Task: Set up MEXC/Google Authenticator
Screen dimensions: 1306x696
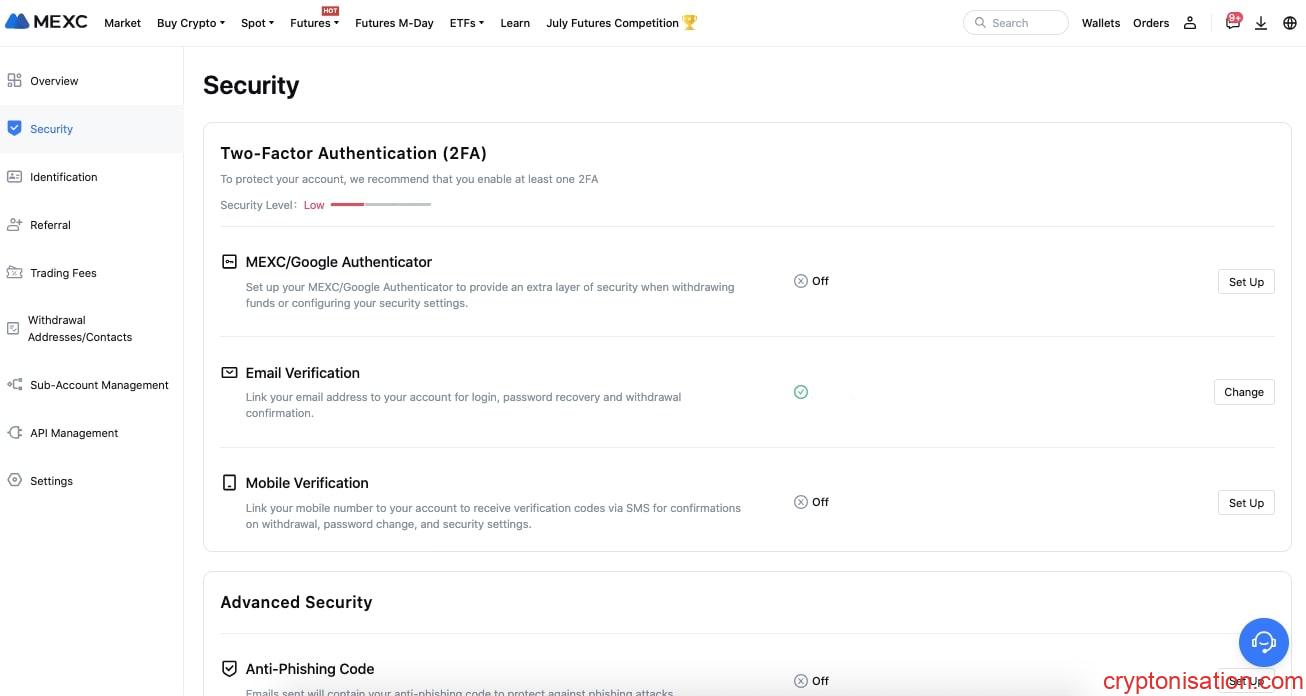Action: point(1245,282)
